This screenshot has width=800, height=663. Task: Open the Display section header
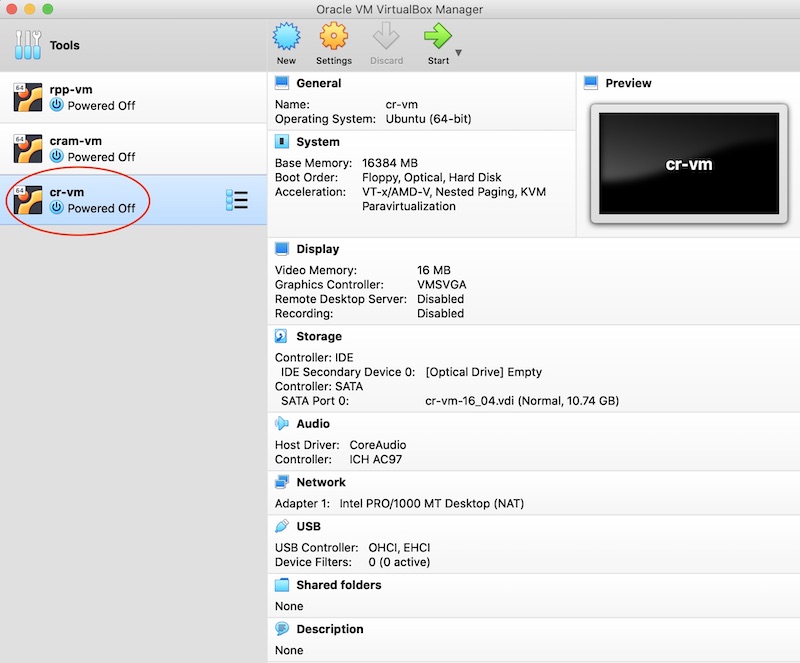pos(317,249)
